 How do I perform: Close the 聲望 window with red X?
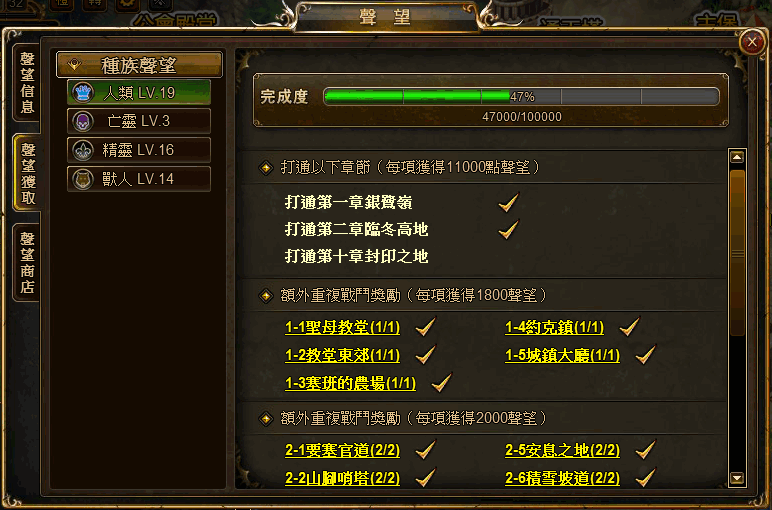752,42
